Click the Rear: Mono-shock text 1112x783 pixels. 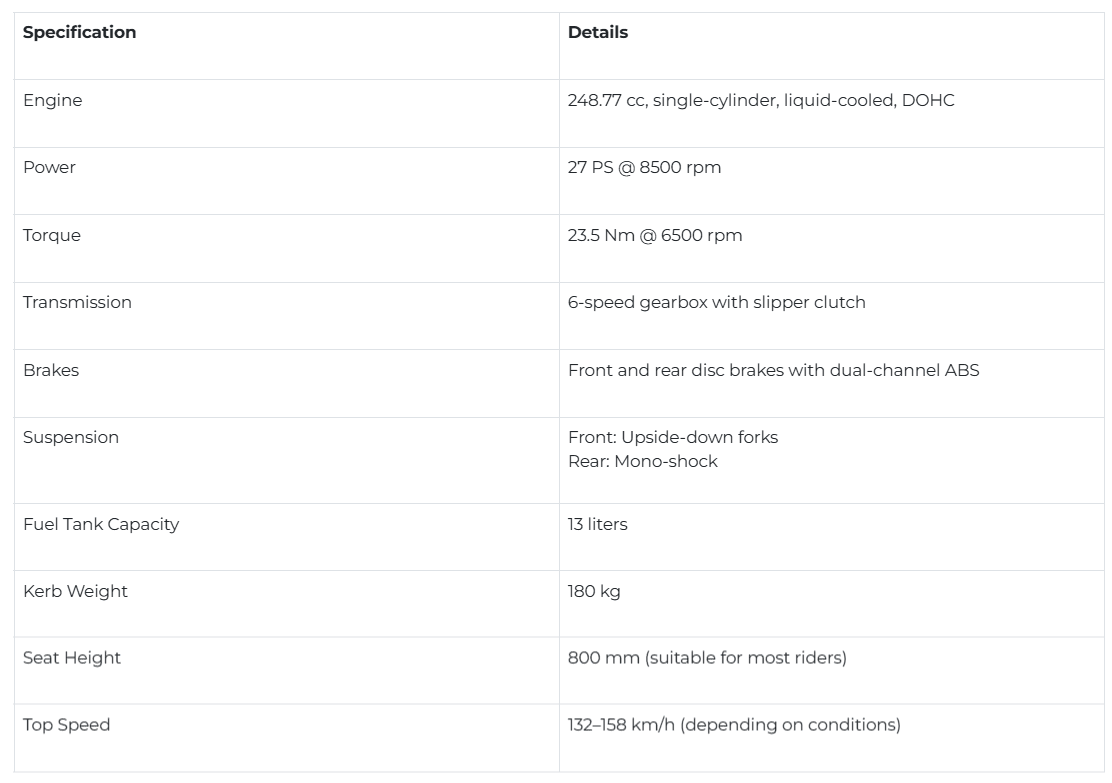643,462
